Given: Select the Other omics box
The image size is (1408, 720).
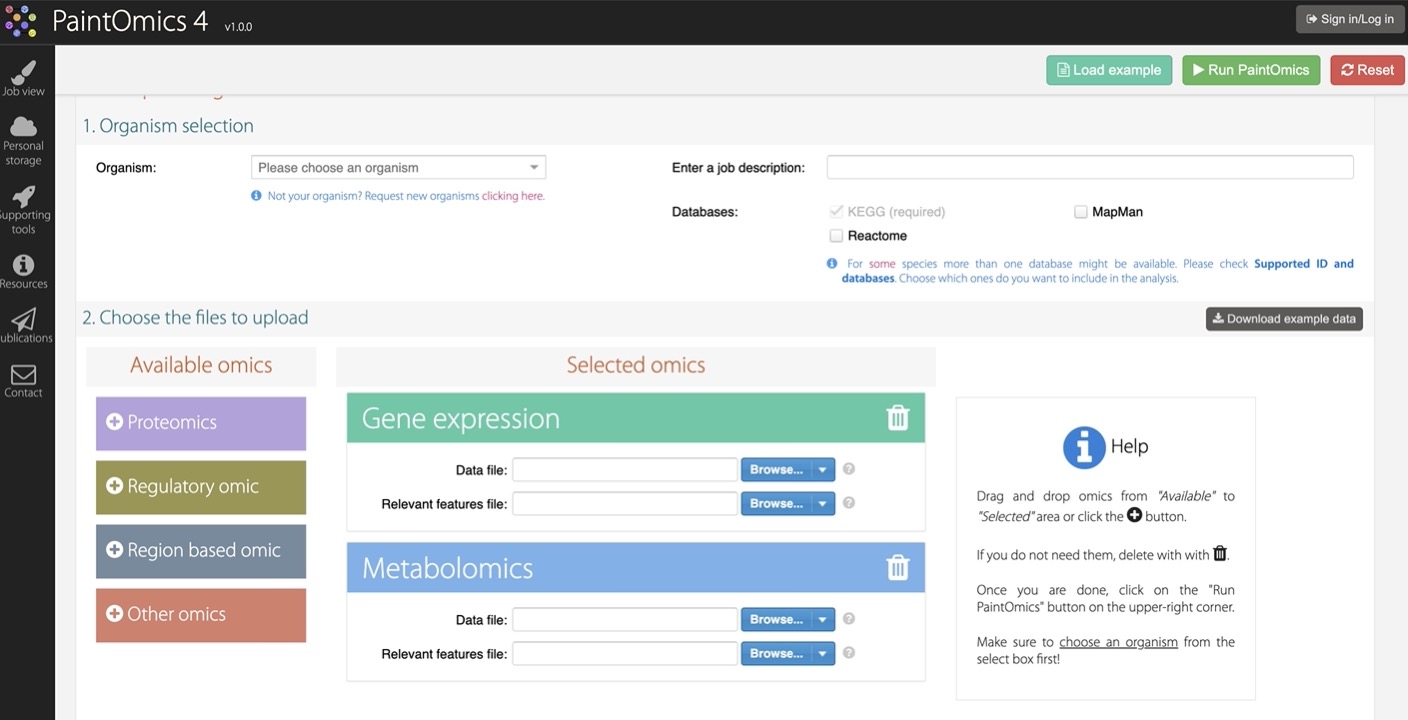Looking at the screenshot, I should (x=201, y=615).
